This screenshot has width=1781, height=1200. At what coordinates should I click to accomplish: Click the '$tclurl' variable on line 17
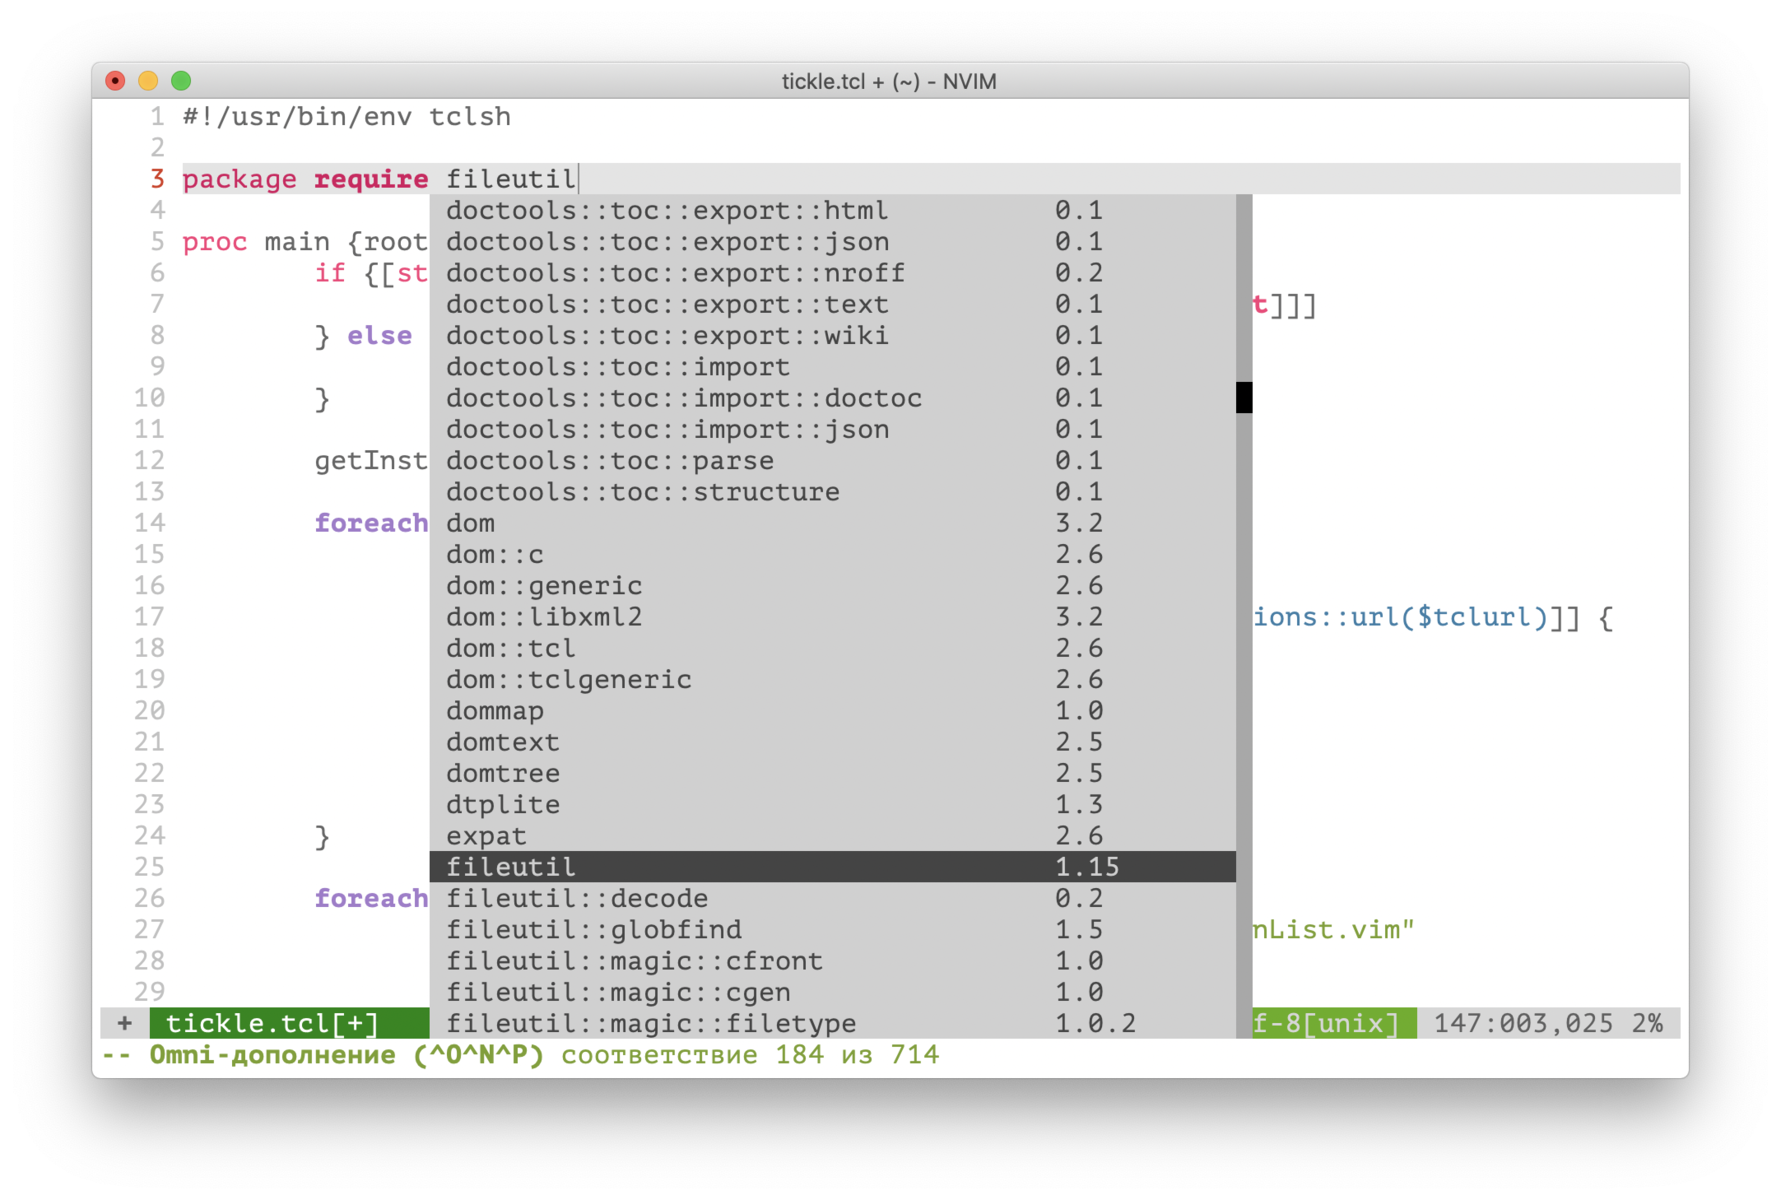click(x=1474, y=618)
